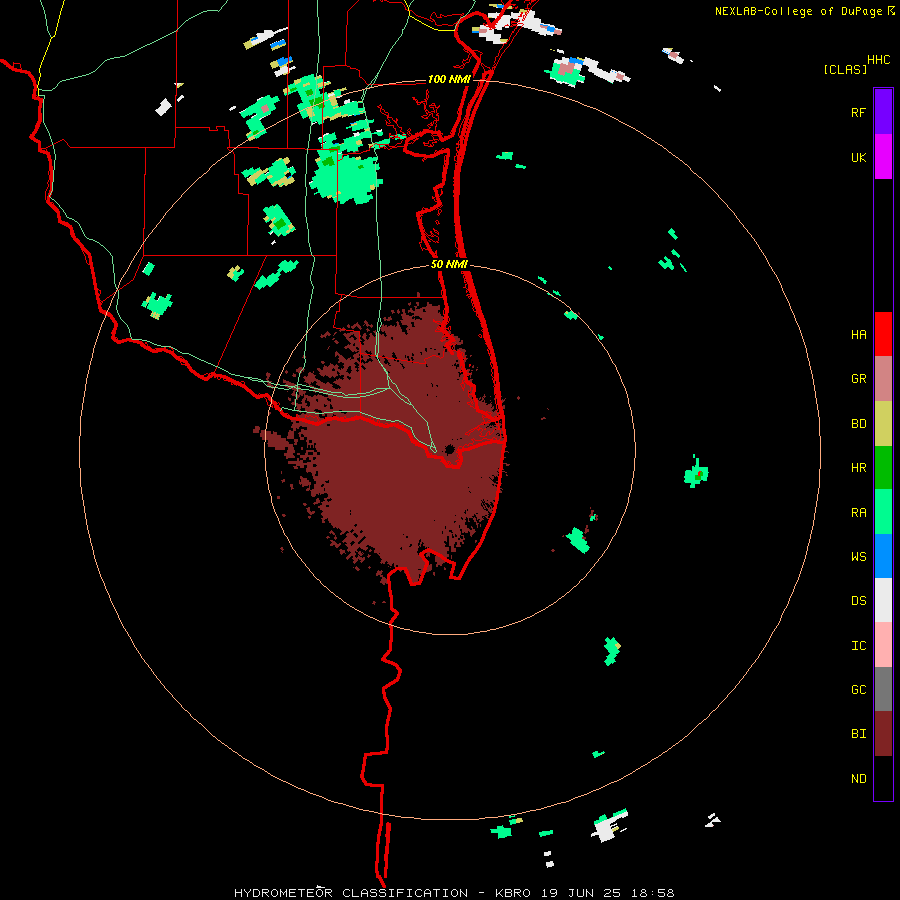The image size is (900, 900).
Task: Click the 'HHC' product label
Action: (878, 60)
